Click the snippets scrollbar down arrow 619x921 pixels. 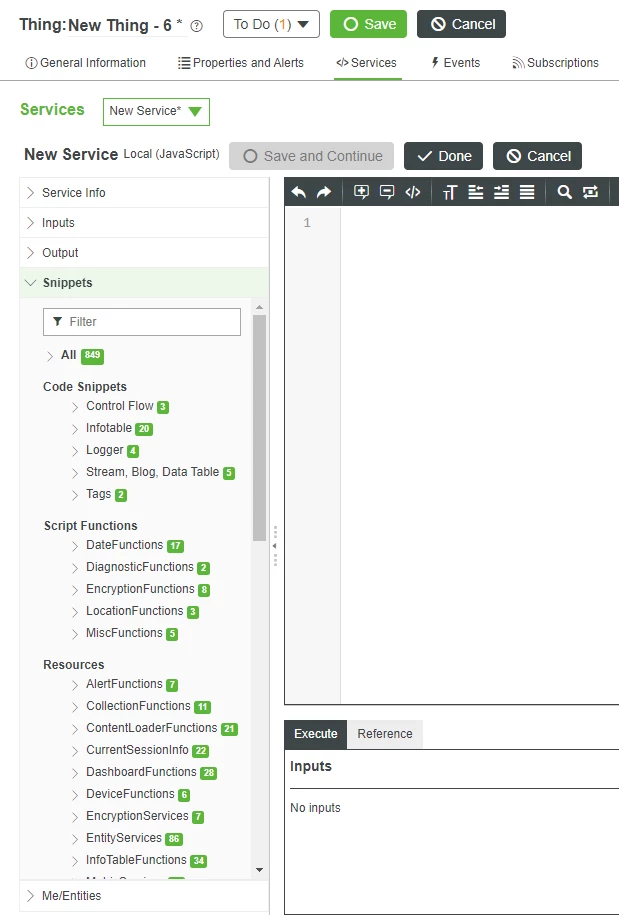[x=260, y=870]
